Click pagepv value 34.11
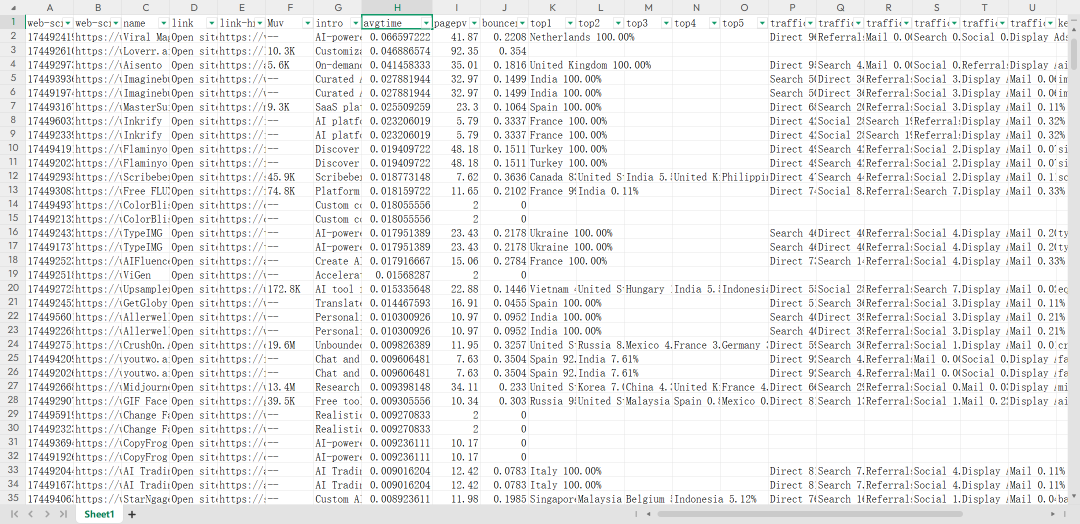This screenshot has height=524, width=1080. (457, 386)
